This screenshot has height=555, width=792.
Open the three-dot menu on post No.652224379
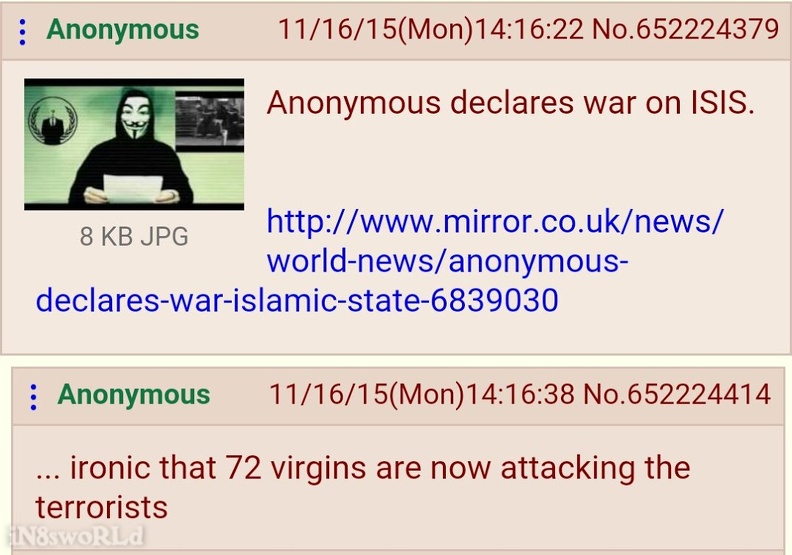(x=22, y=32)
